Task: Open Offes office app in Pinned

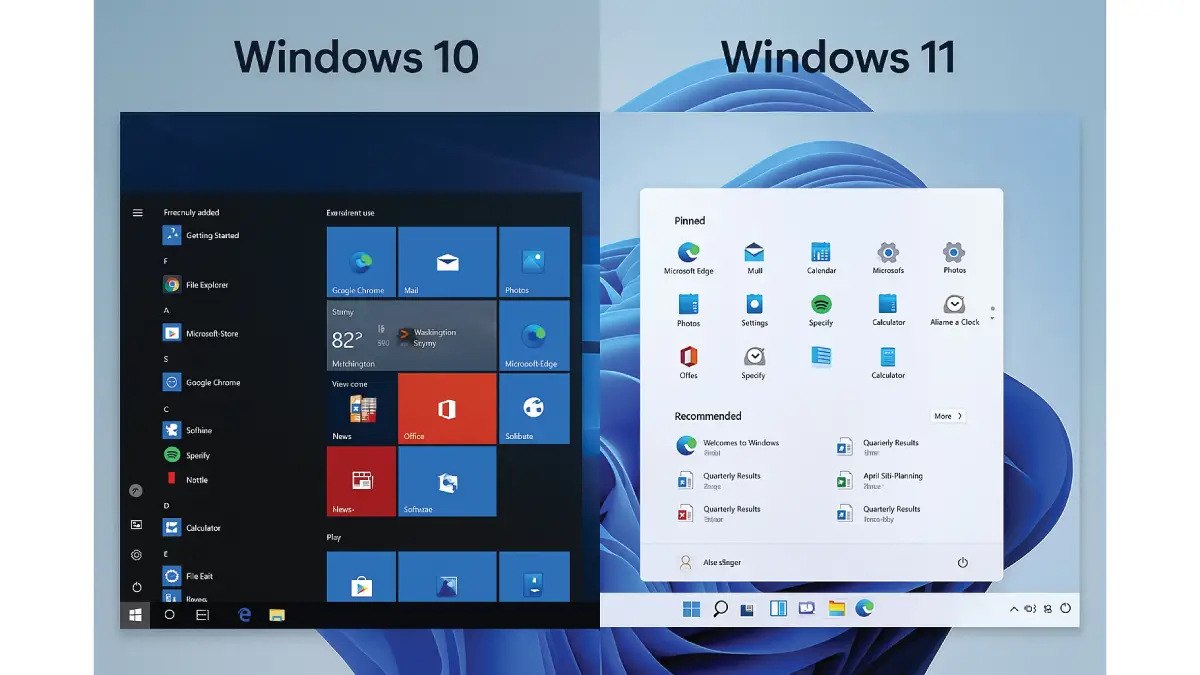Action: 688,362
